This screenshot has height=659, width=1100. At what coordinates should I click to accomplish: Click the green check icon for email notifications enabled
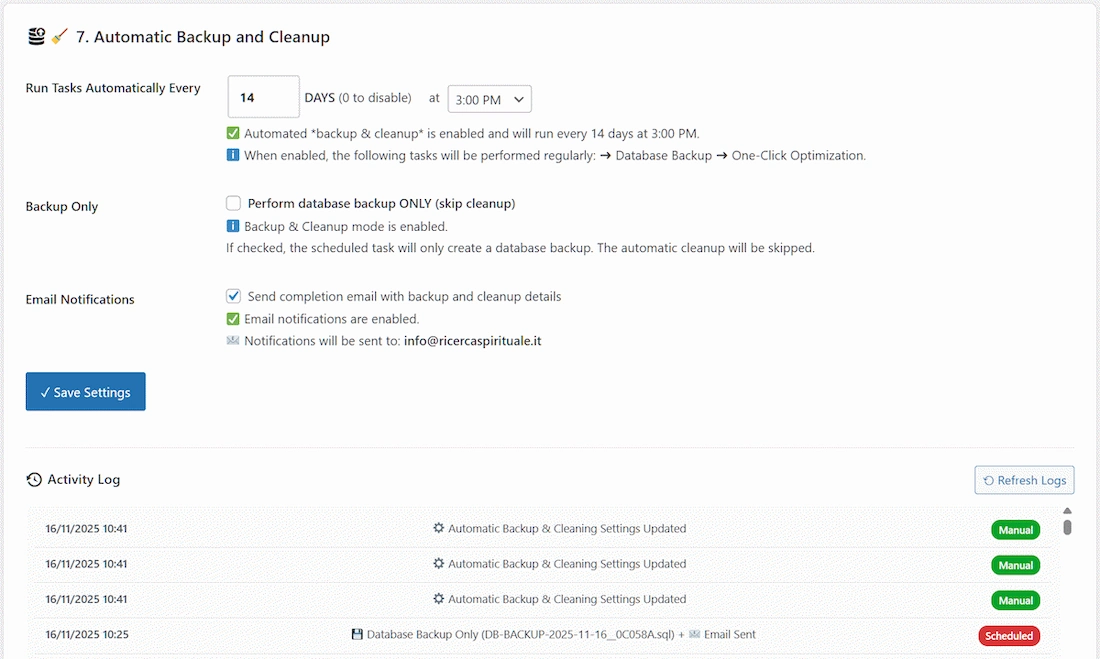(235, 318)
